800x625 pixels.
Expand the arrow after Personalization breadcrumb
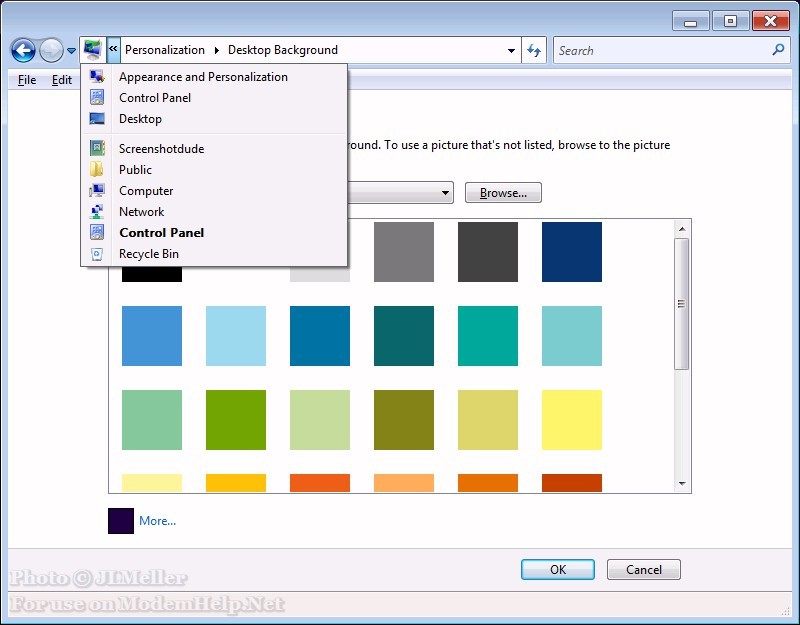tap(217, 50)
